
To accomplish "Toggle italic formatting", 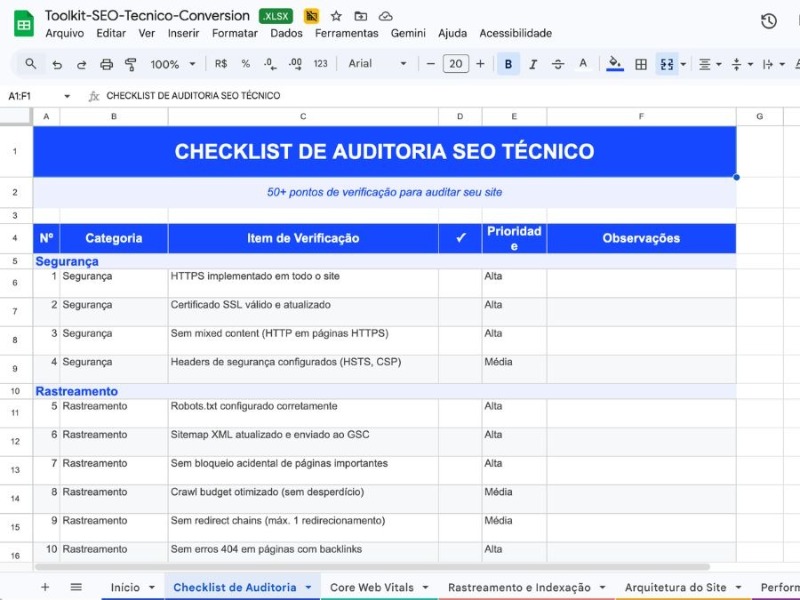I will pos(532,64).
